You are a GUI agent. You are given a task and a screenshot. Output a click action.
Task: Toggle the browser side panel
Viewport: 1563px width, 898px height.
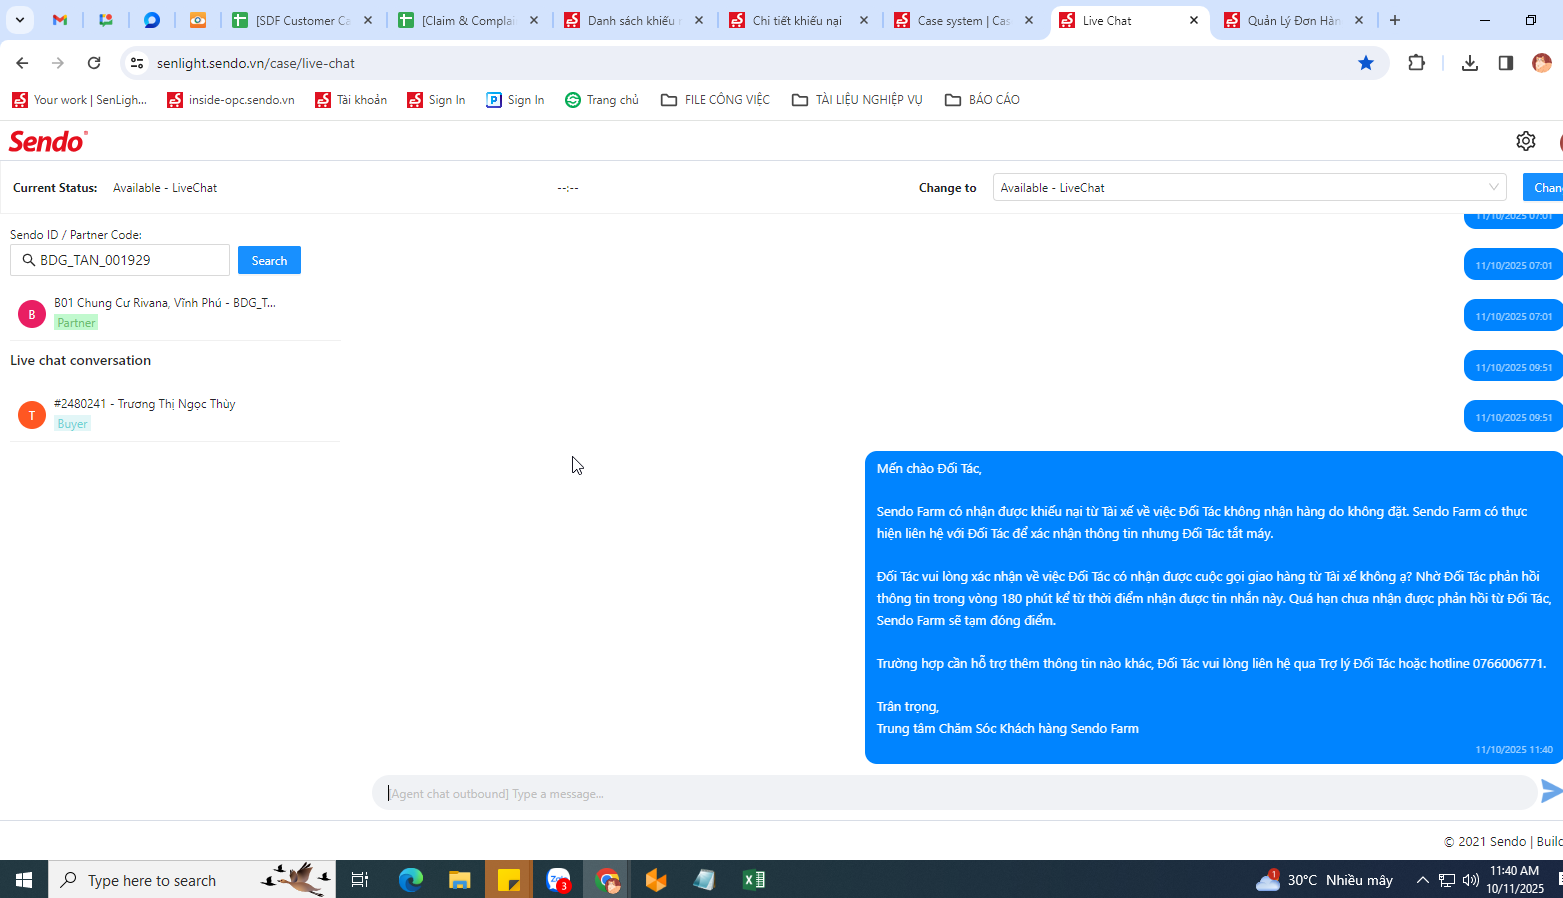coord(1505,63)
